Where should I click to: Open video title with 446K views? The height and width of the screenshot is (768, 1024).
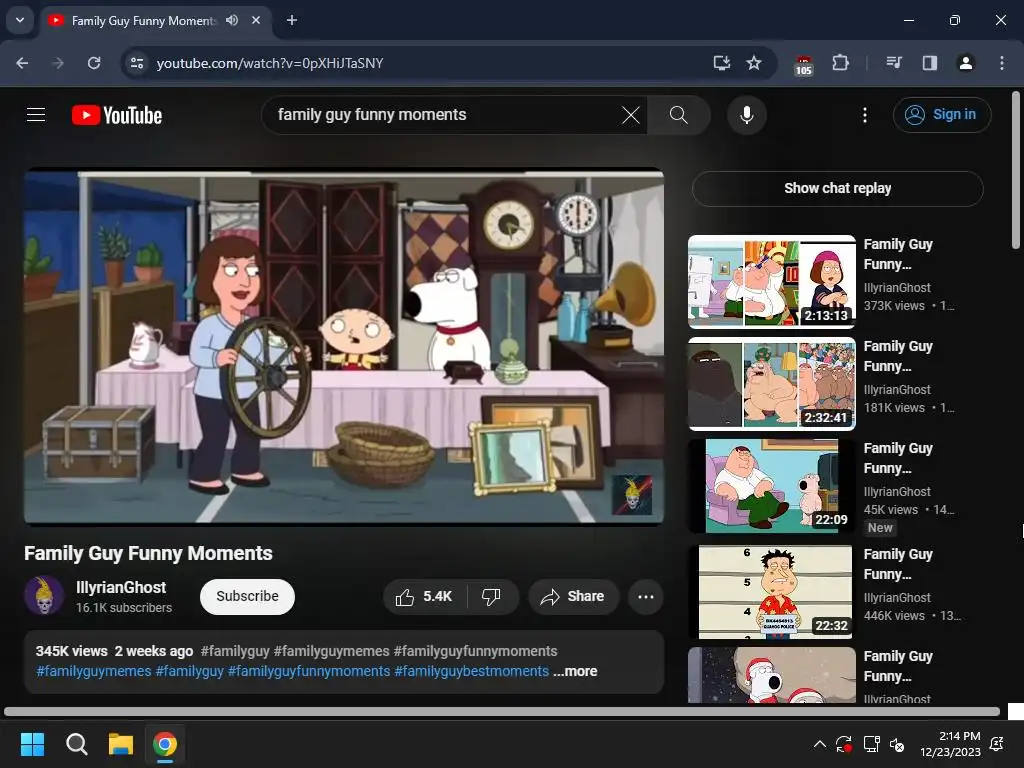[898, 564]
